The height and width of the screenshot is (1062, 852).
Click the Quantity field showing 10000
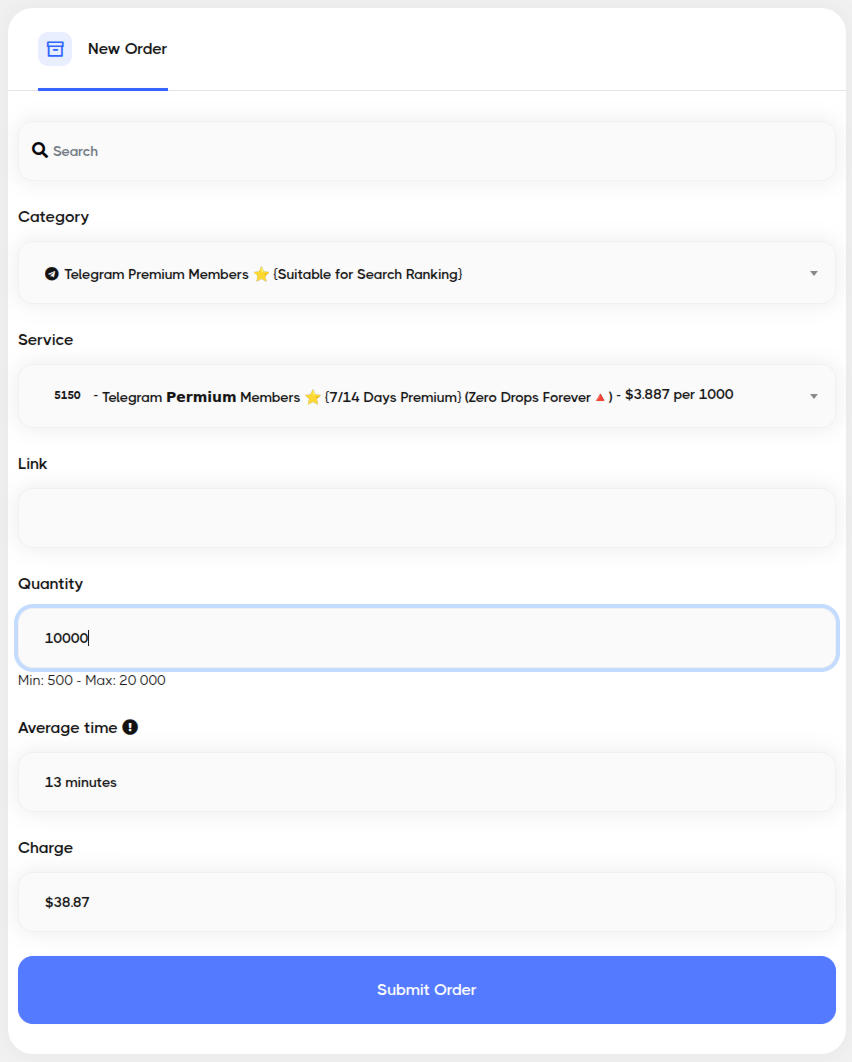pyautogui.click(x=426, y=638)
